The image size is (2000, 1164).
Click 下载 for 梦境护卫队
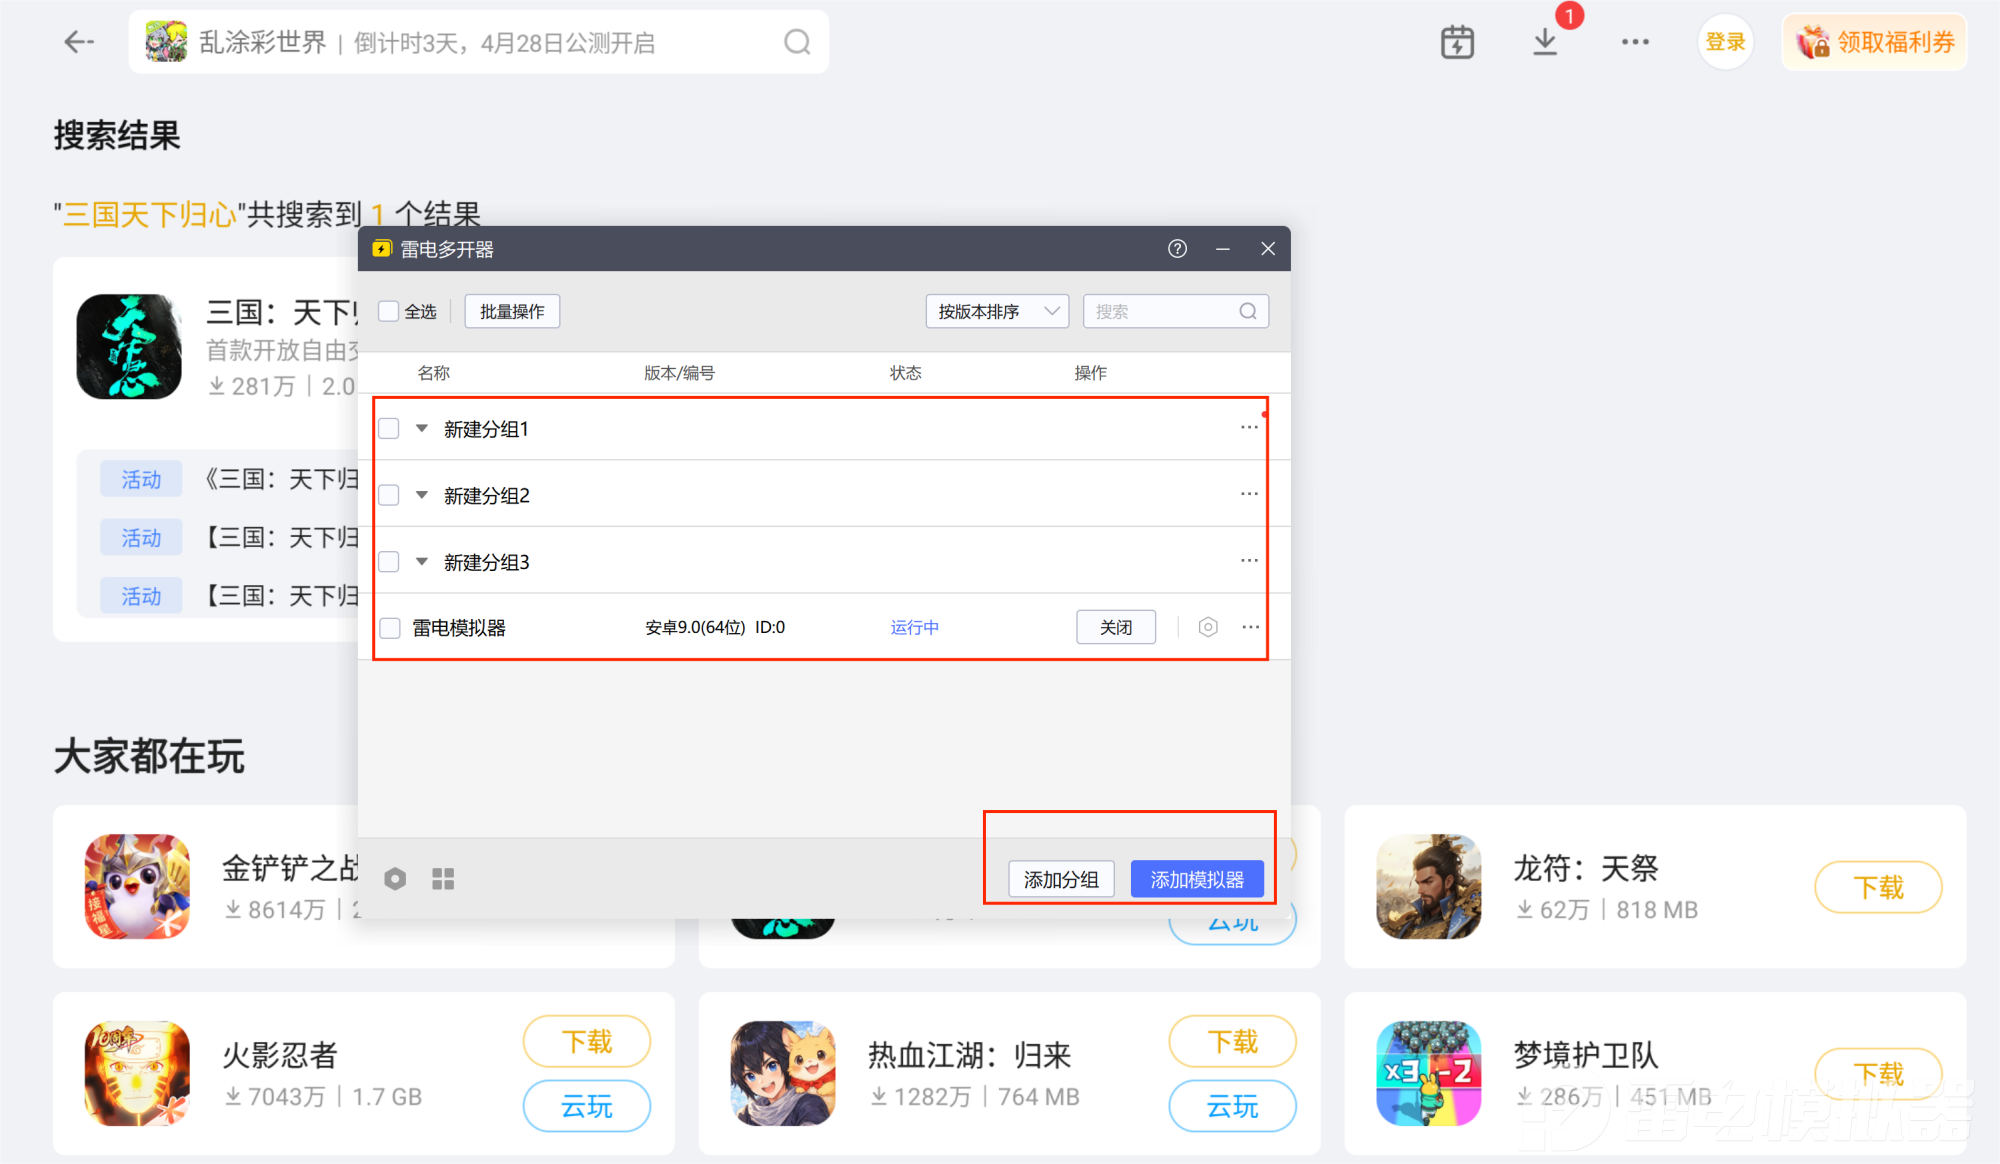click(x=1879, y=1074)
